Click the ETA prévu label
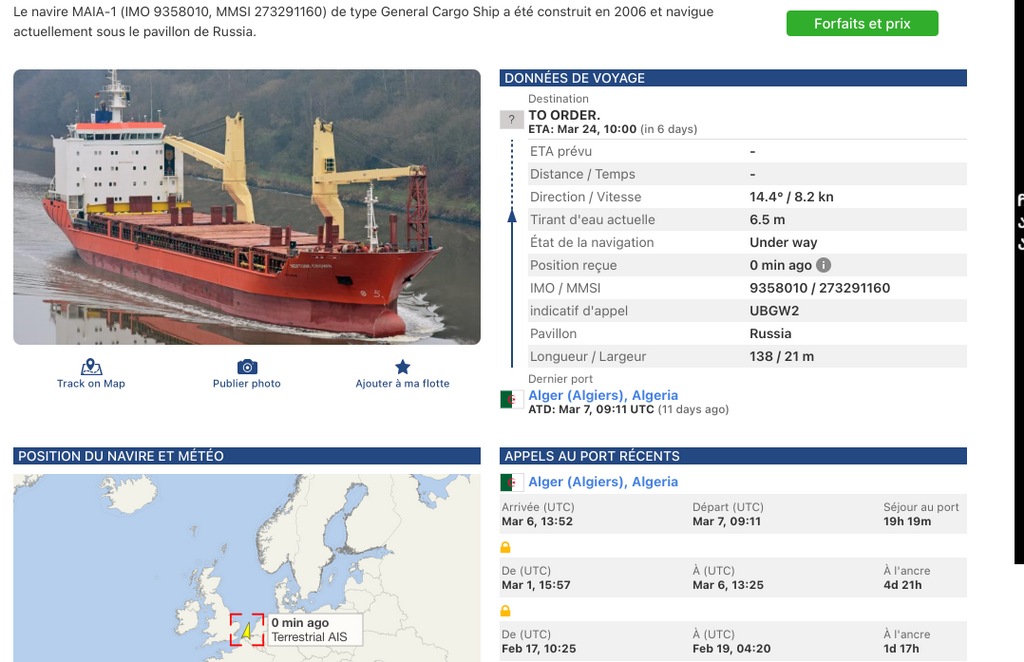Viewport: 1024px width, 662px height. (x=560, y=151)
